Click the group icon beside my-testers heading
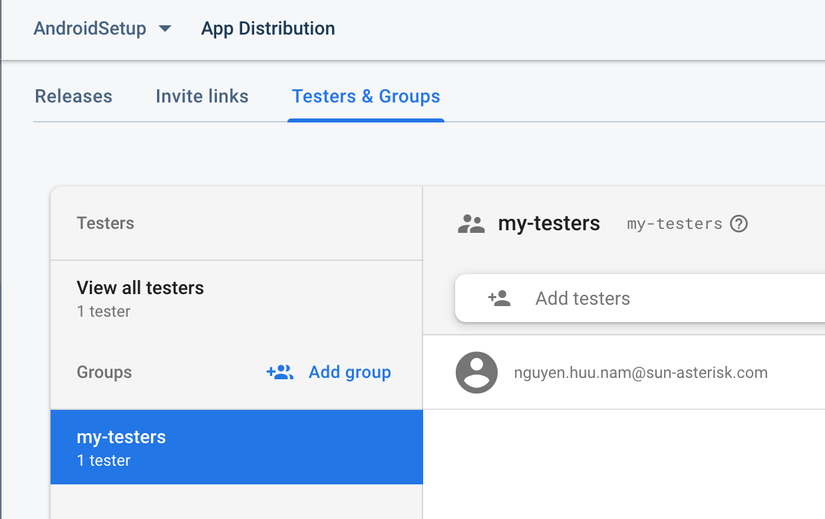This screenshot has height=519, width=825. click(471, 224)
